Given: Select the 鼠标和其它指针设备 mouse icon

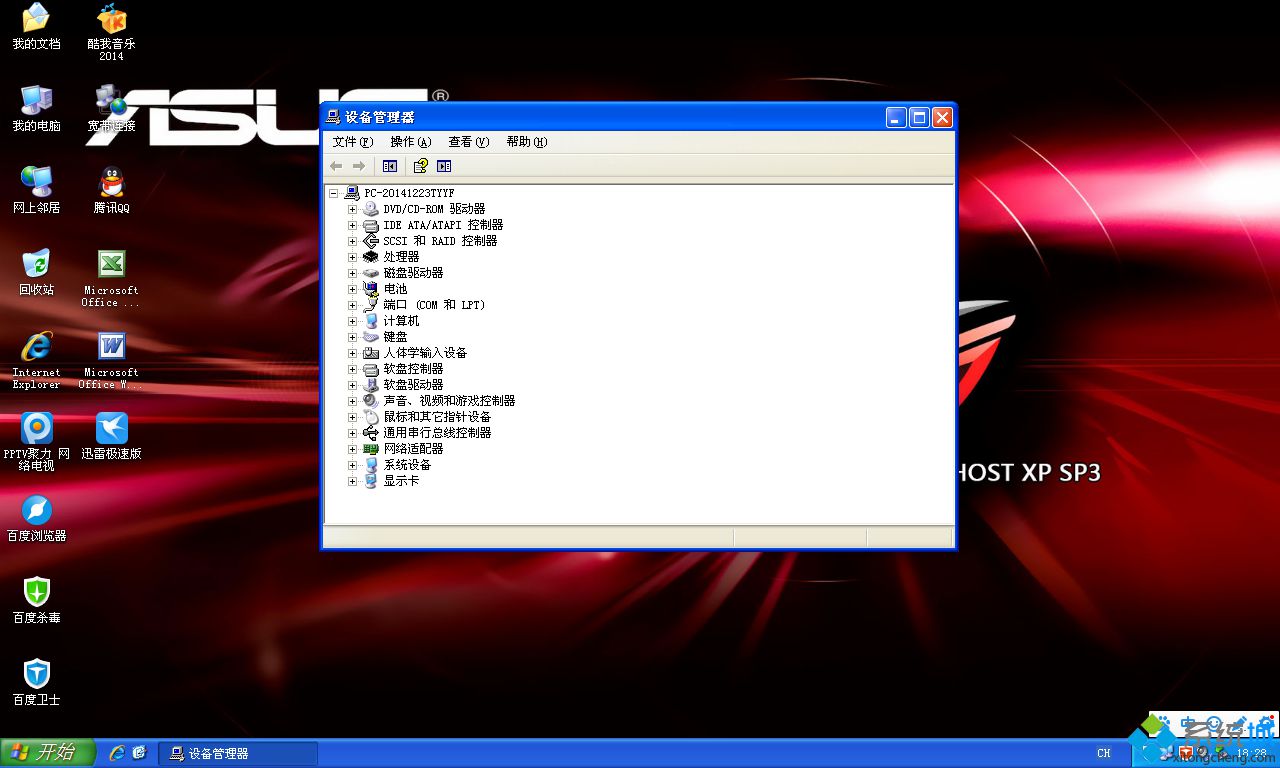Looking at the screenshot, I should pos(371,417).
